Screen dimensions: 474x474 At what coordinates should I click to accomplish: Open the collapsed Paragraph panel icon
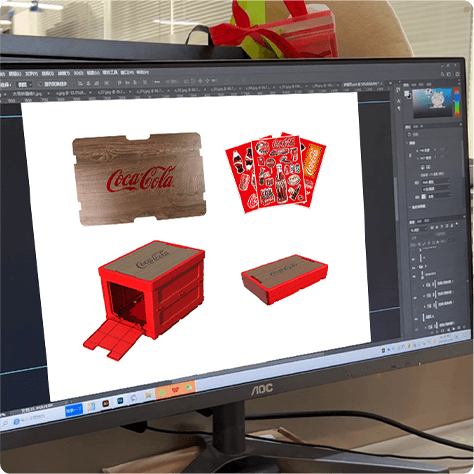coord(399,108)
